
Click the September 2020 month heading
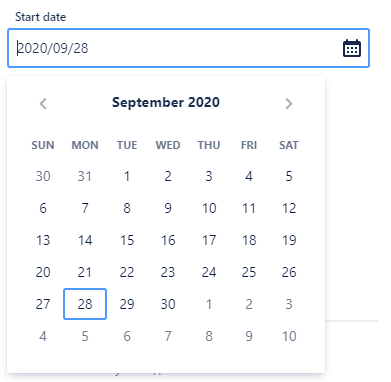tap(166, 102)
